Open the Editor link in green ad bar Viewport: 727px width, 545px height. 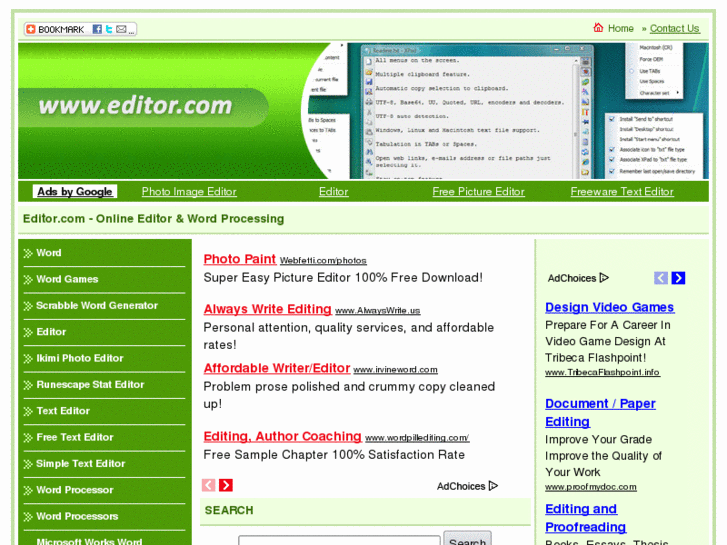pos(333,192)
